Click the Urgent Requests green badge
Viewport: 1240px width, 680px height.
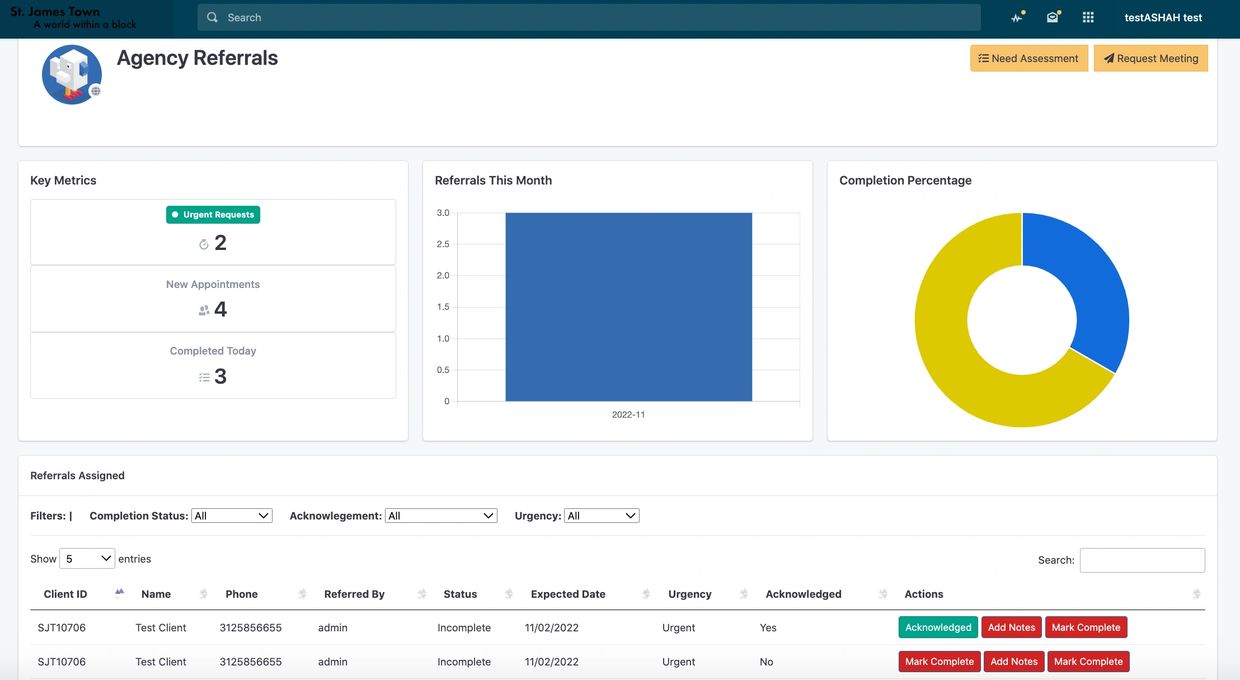pyautogui.click(x=213, y=214)
